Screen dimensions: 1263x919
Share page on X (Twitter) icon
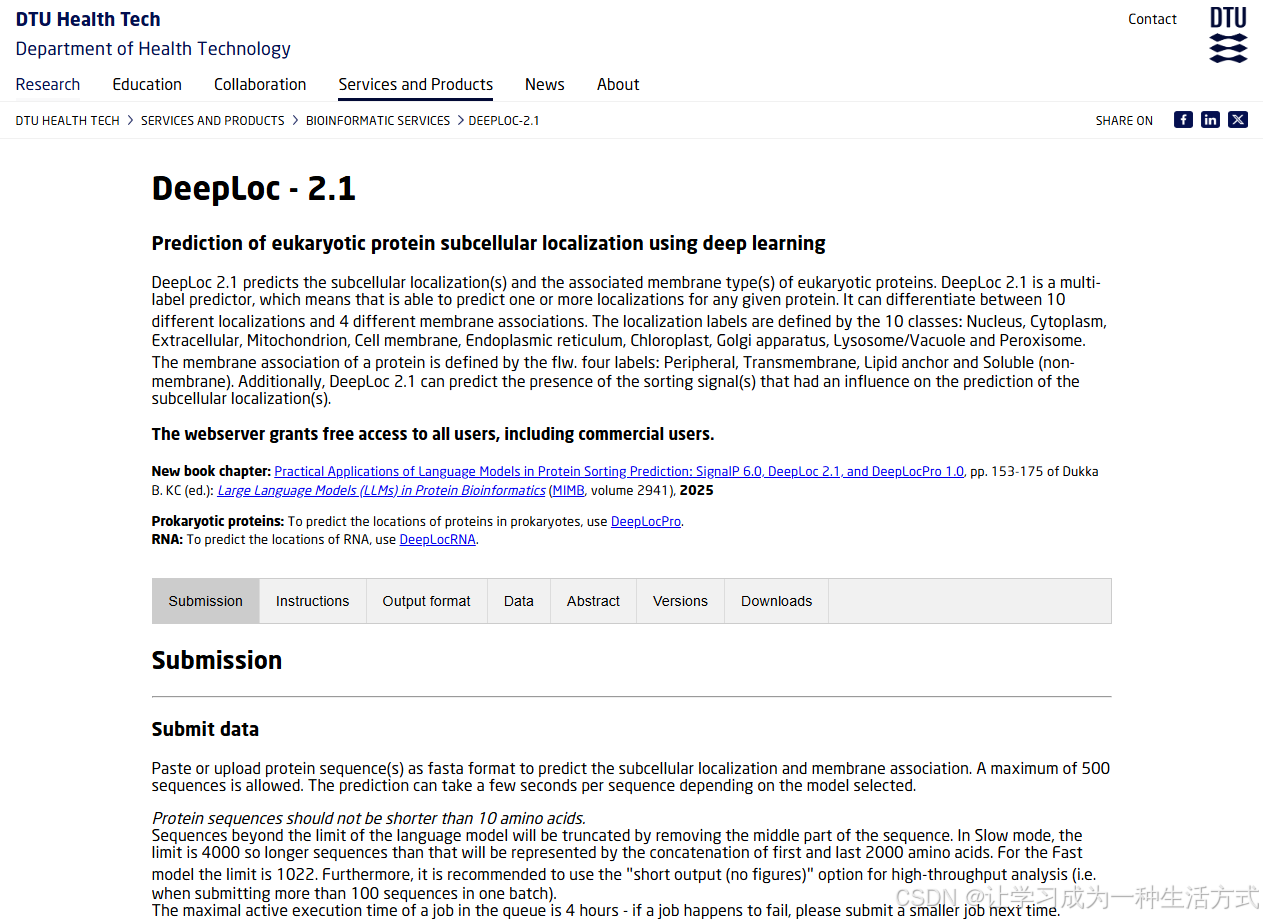point(1238,120)
